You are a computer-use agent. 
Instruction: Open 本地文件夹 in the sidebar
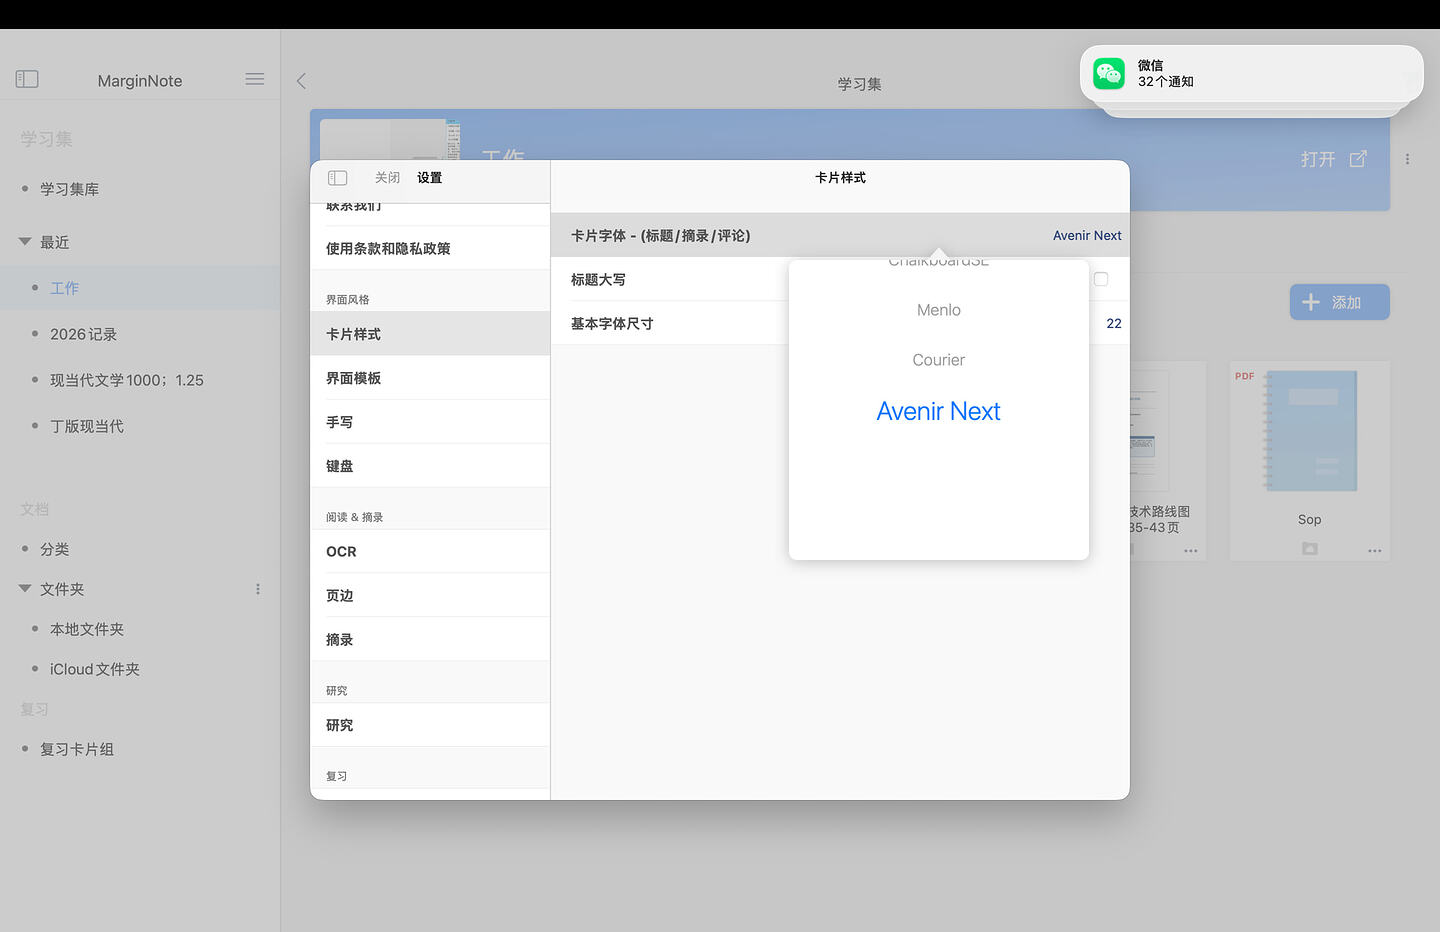[x=87, y=629]
